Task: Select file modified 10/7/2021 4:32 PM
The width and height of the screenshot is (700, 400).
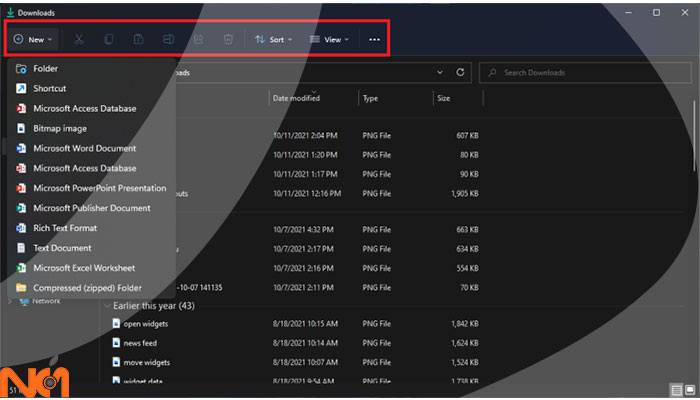Action: (x=303, y=229)
